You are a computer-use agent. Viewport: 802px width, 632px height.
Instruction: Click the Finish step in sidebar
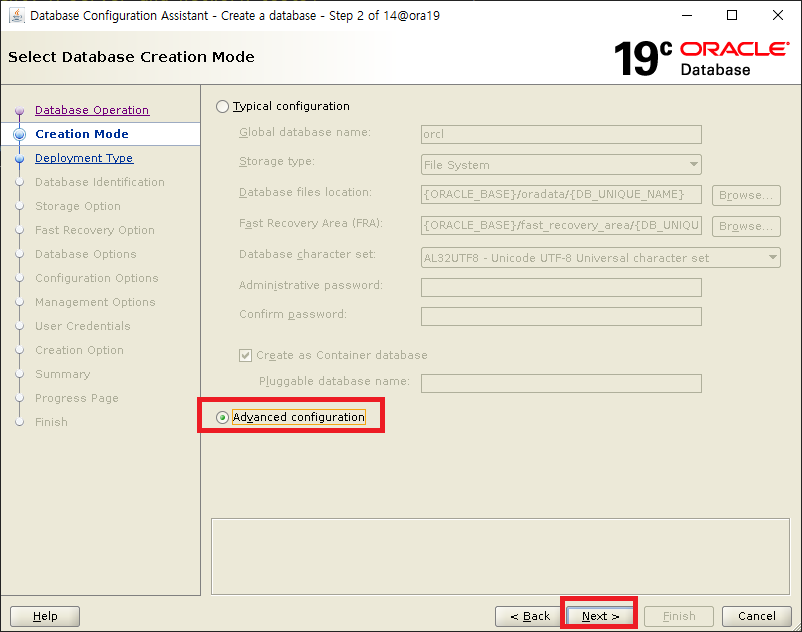click(x=51, y=422)
